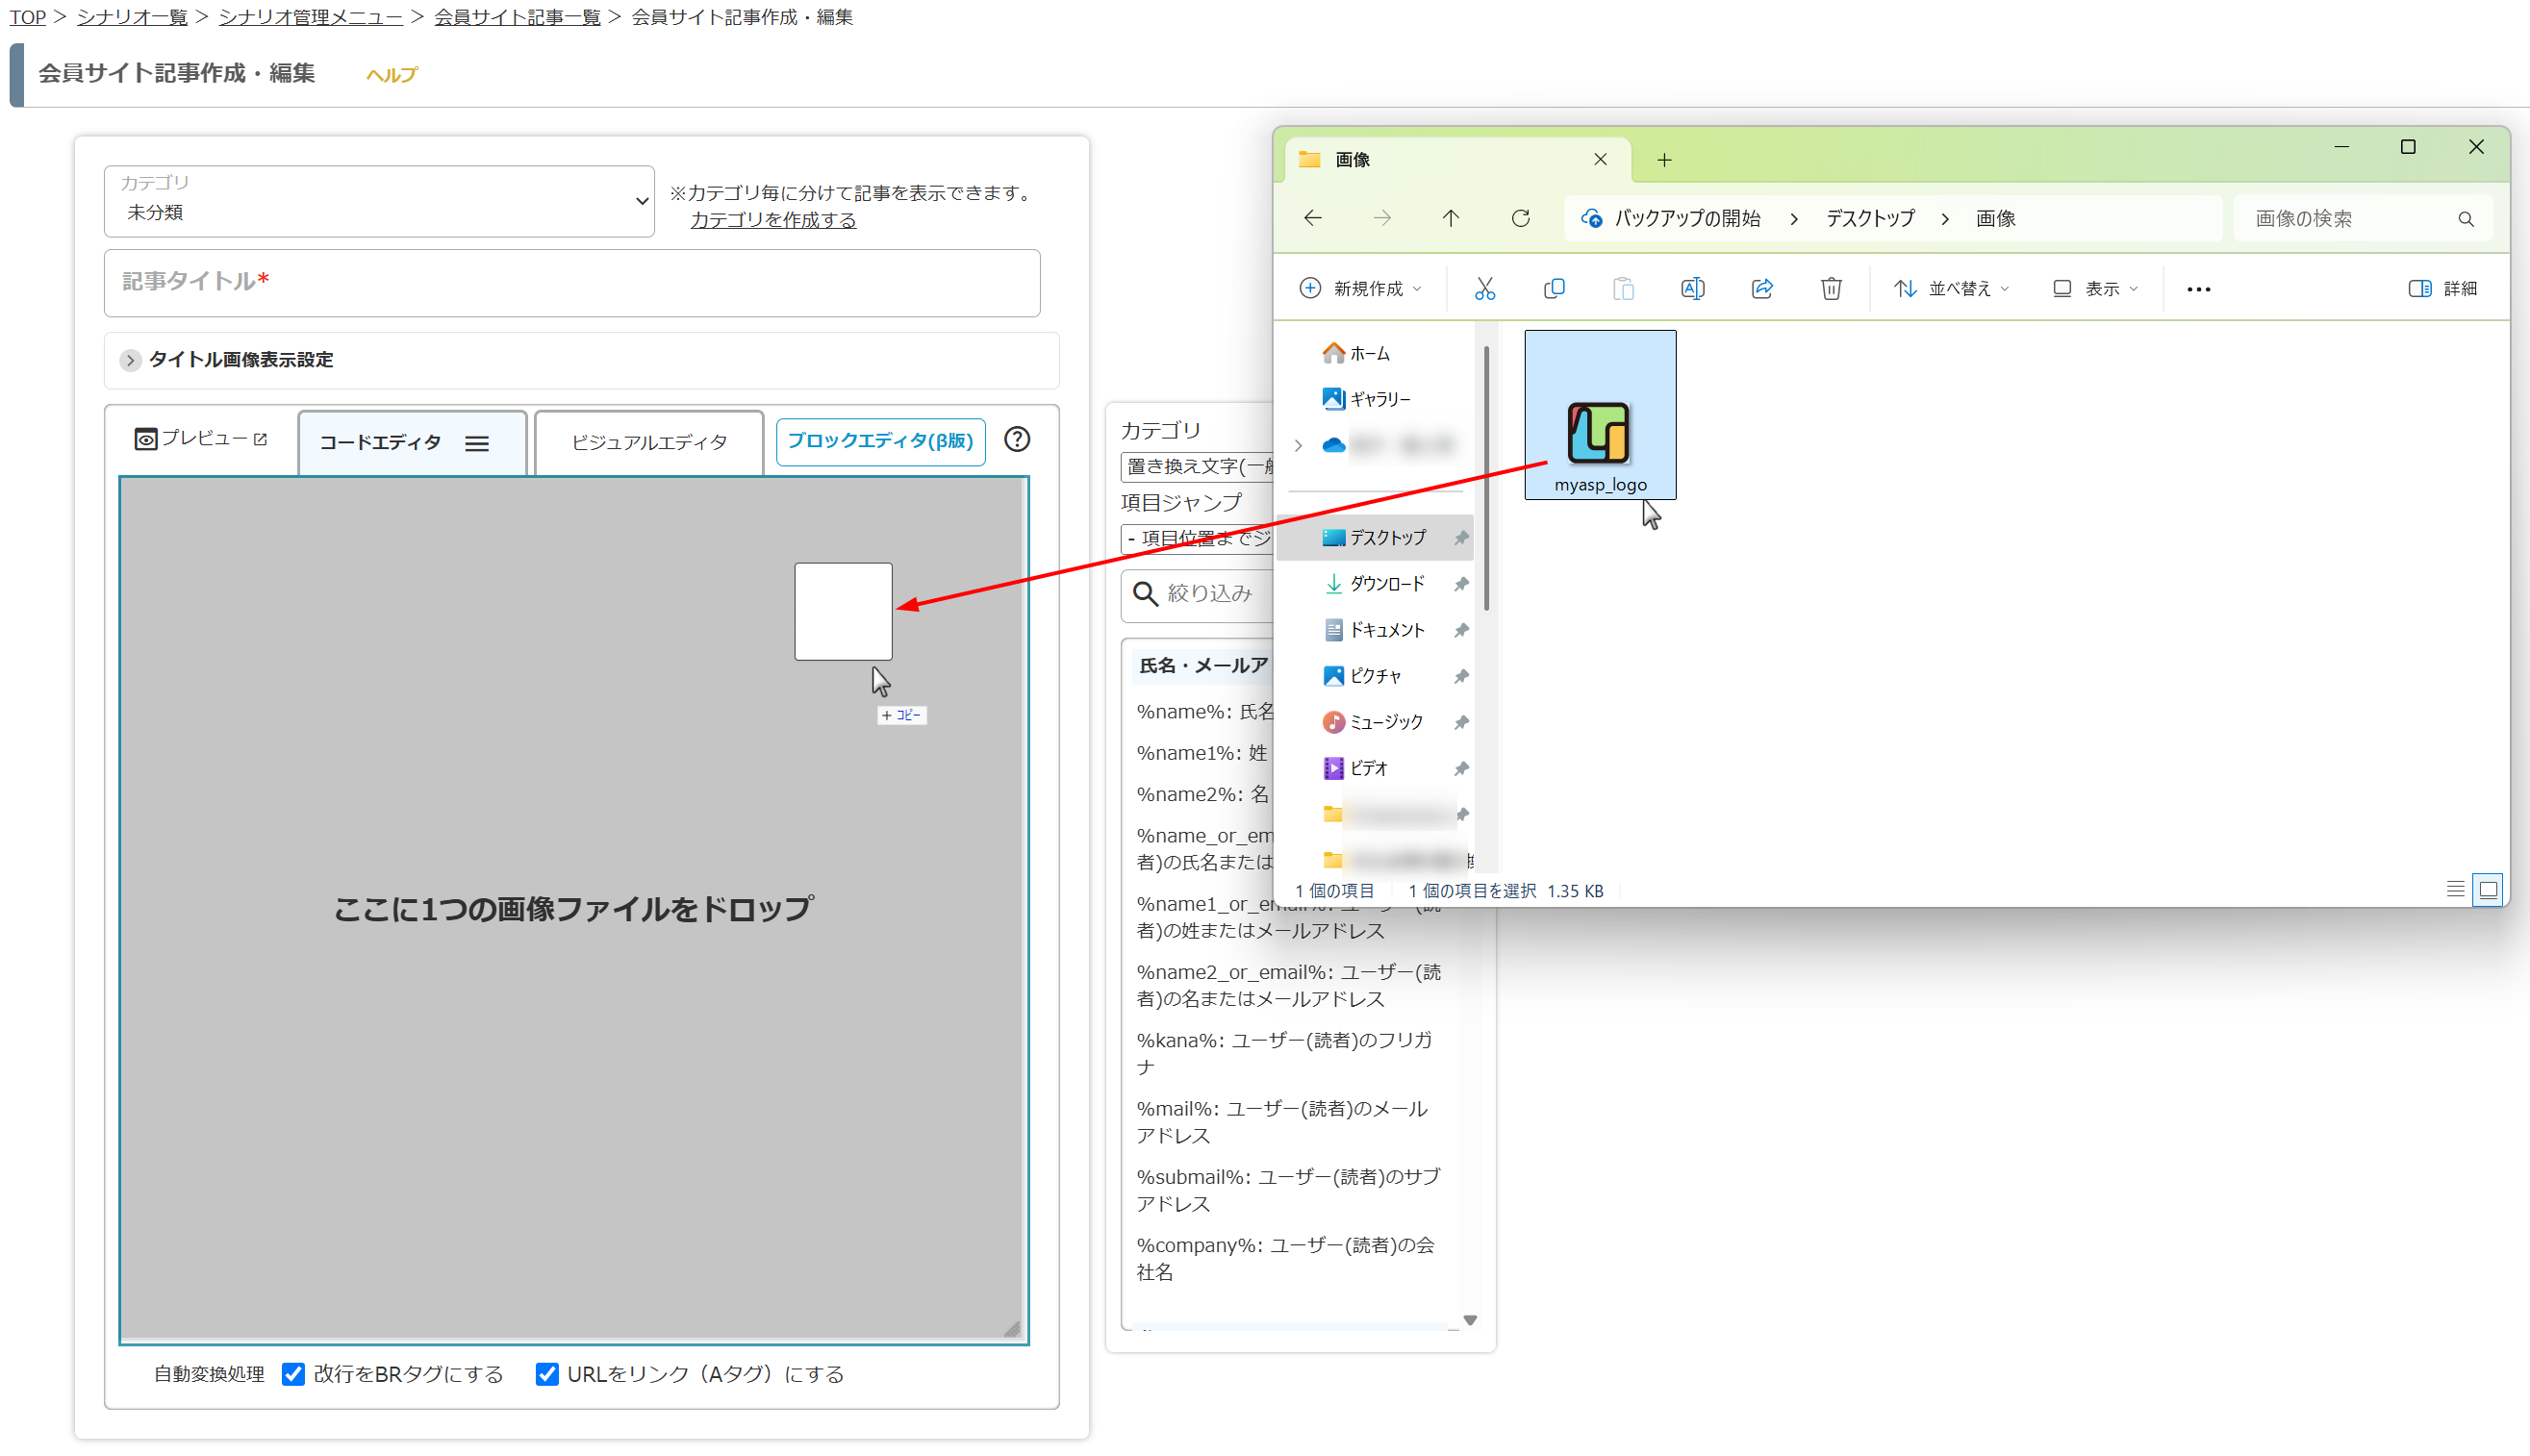The image size is (2530, 1456).
Task: Click the myasp_logo image file
Action: coord(1600,415)
